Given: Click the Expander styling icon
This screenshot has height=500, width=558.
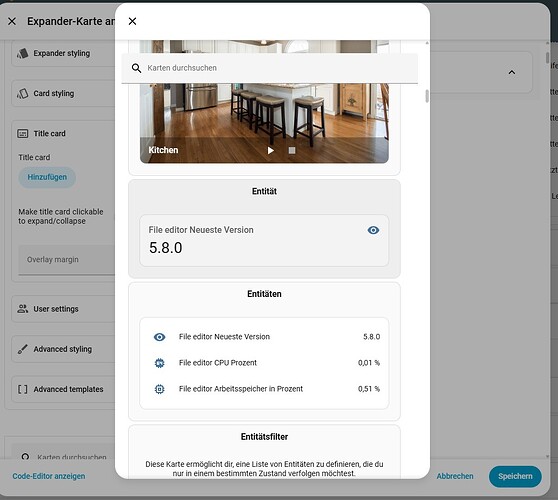Looking at the screenshot, I should 22,53.
